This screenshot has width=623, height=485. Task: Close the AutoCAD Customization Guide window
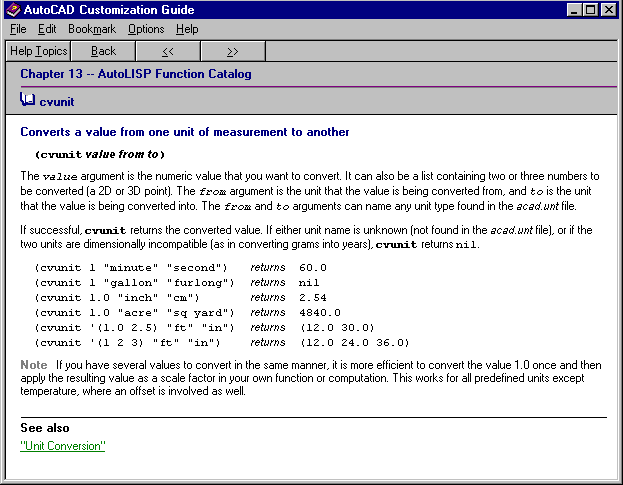point(609,10)
